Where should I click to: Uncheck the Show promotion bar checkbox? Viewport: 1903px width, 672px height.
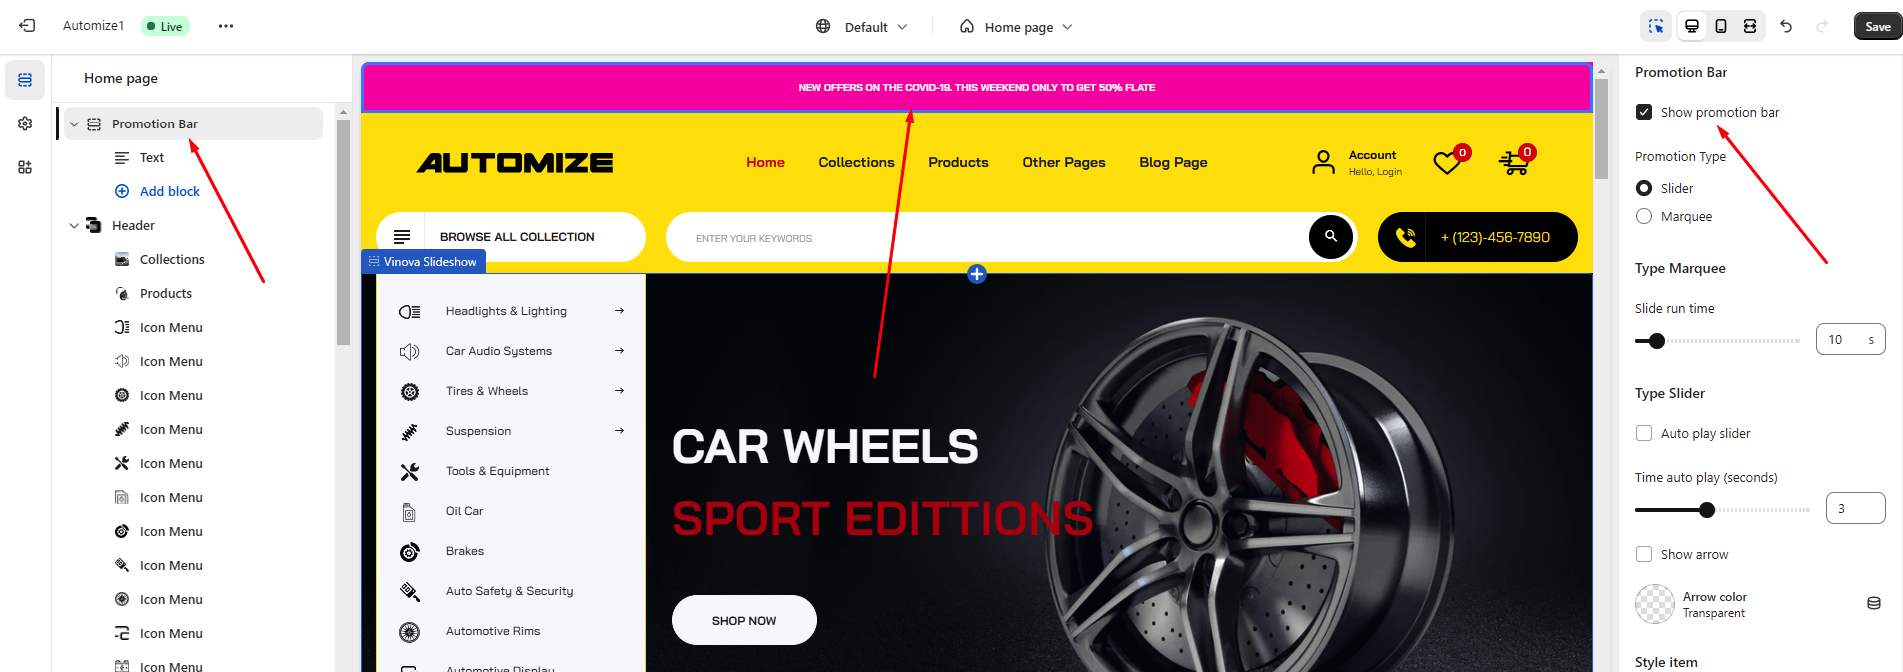click(1644, 112)
